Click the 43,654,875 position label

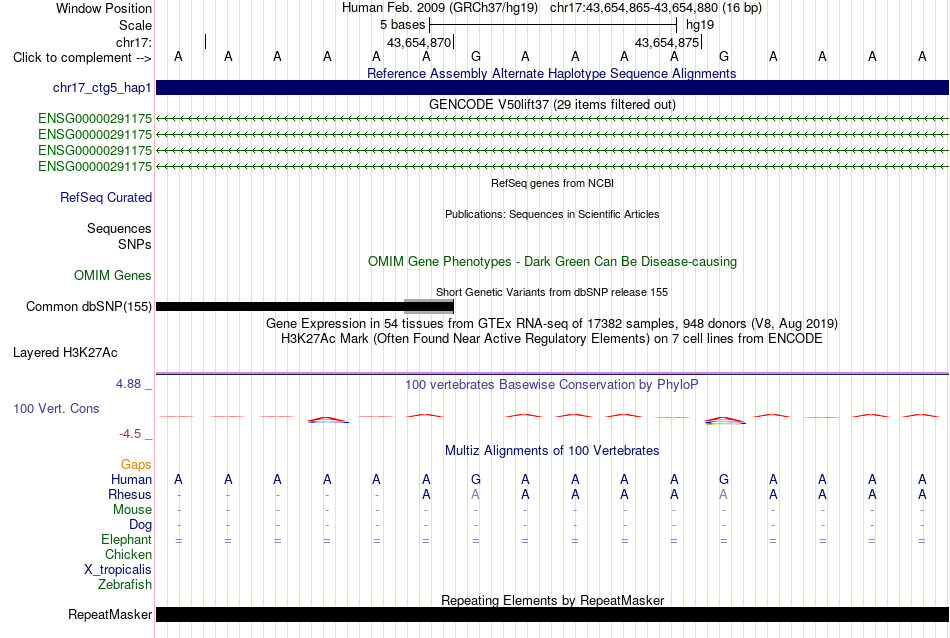[667, 42]
